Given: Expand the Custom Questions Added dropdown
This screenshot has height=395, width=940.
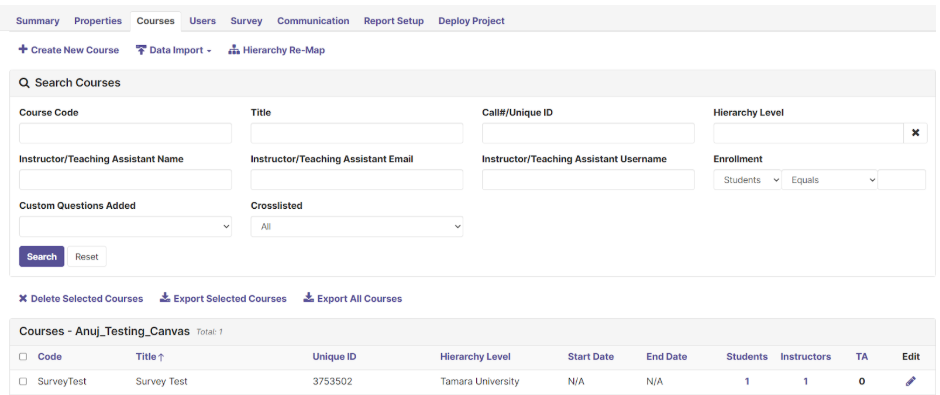Looking at the screenshot, I should pos(125,227).
